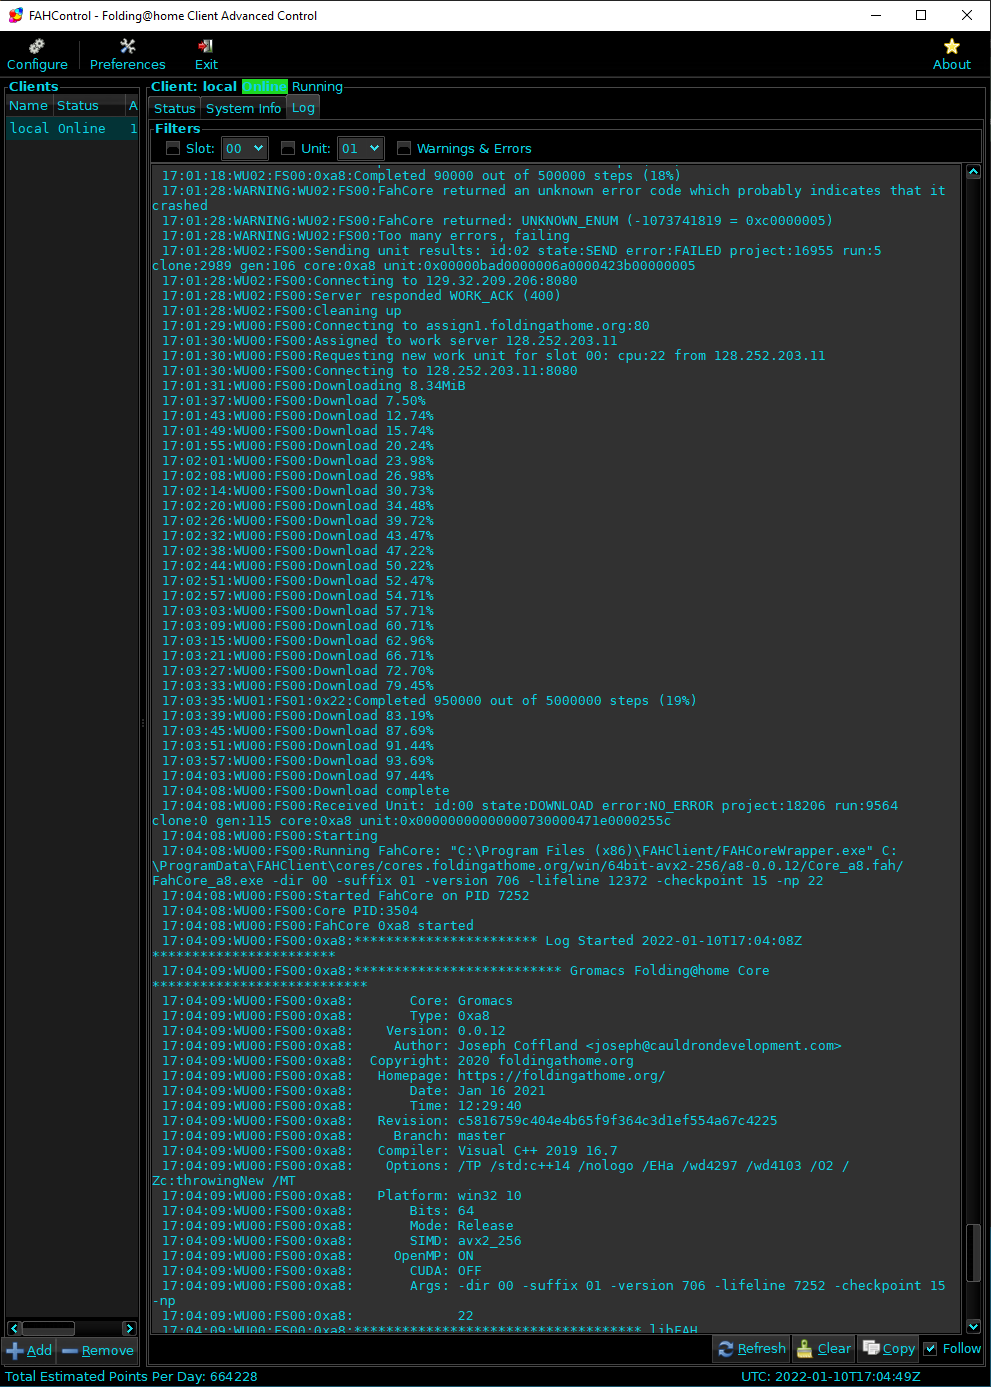The height and width of the screenshot is (1387, 991).
Task: Open the Configure gear icon
Action: pos(36,46)
